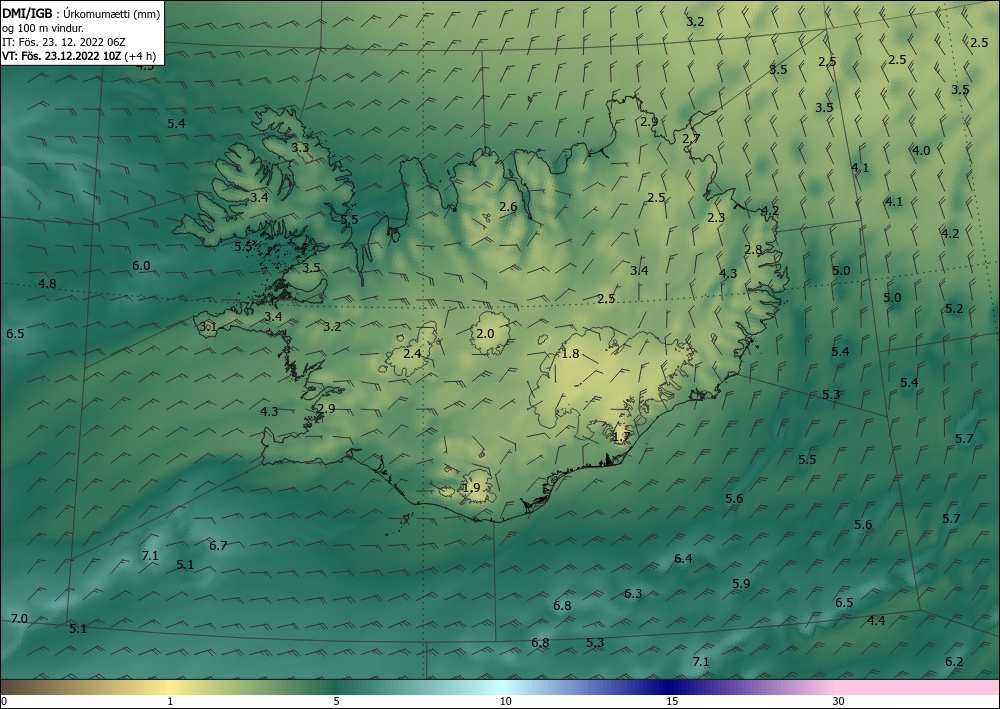This screenshot has height=709, width=1000.
Task: Click the color scale tick label '10'
Action: coord(505,701)
